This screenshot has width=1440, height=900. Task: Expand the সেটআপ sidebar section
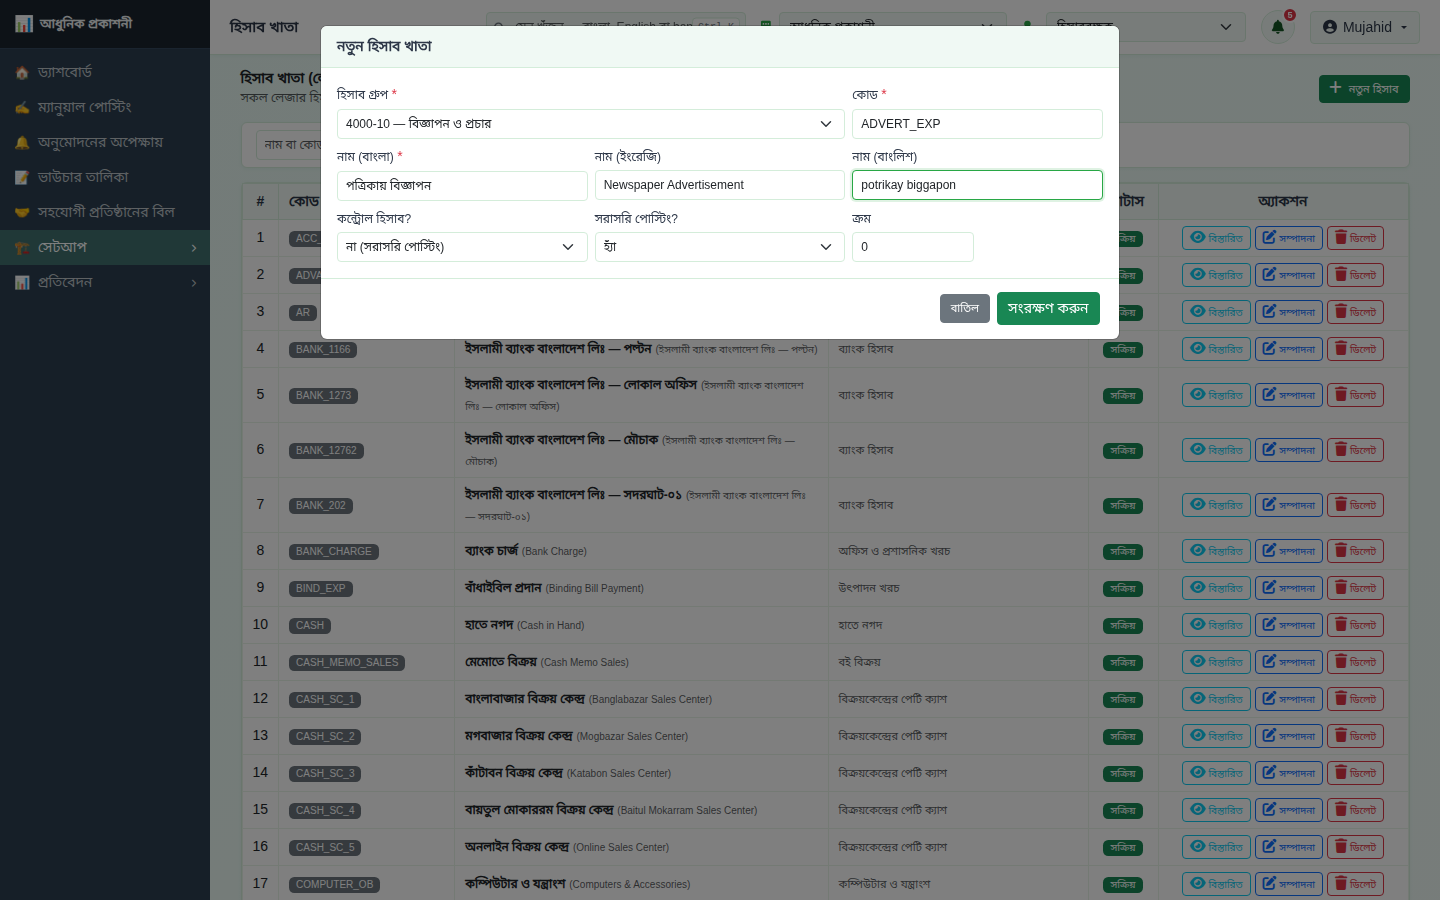(x=105, y=247)
